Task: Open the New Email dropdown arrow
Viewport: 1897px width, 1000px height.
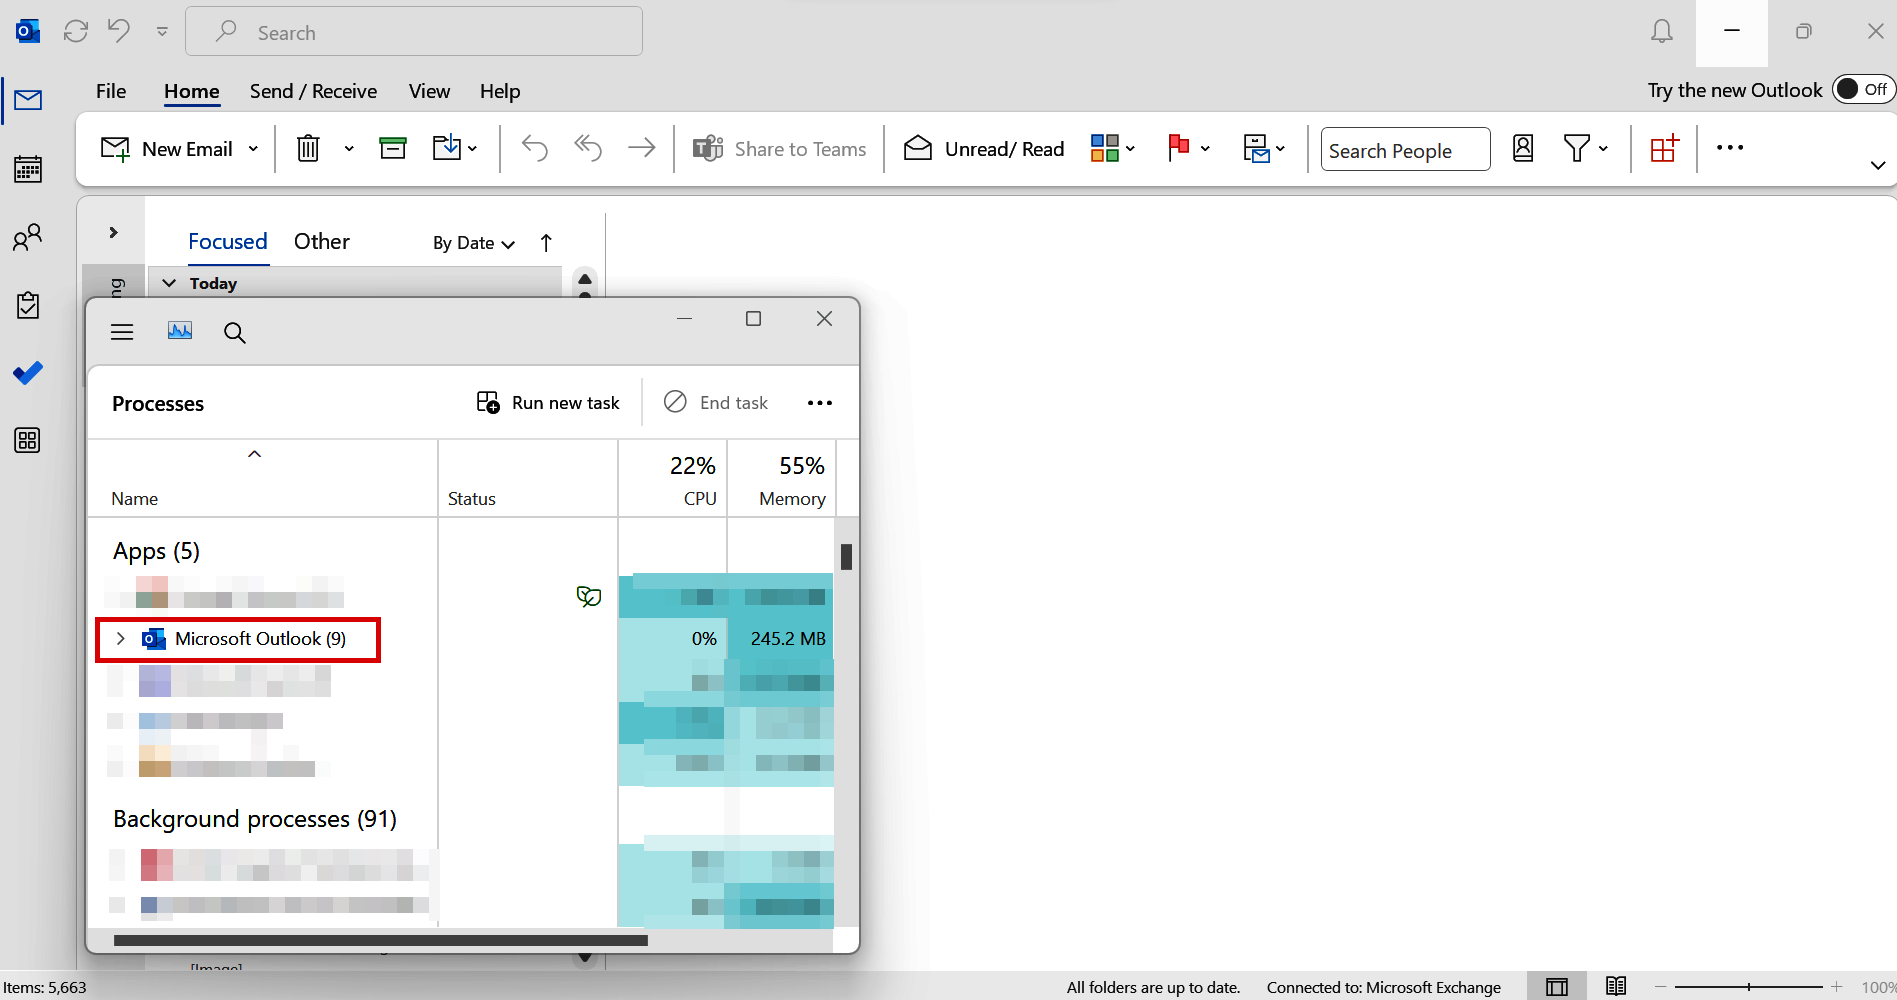Action: [x=253, y=147]
